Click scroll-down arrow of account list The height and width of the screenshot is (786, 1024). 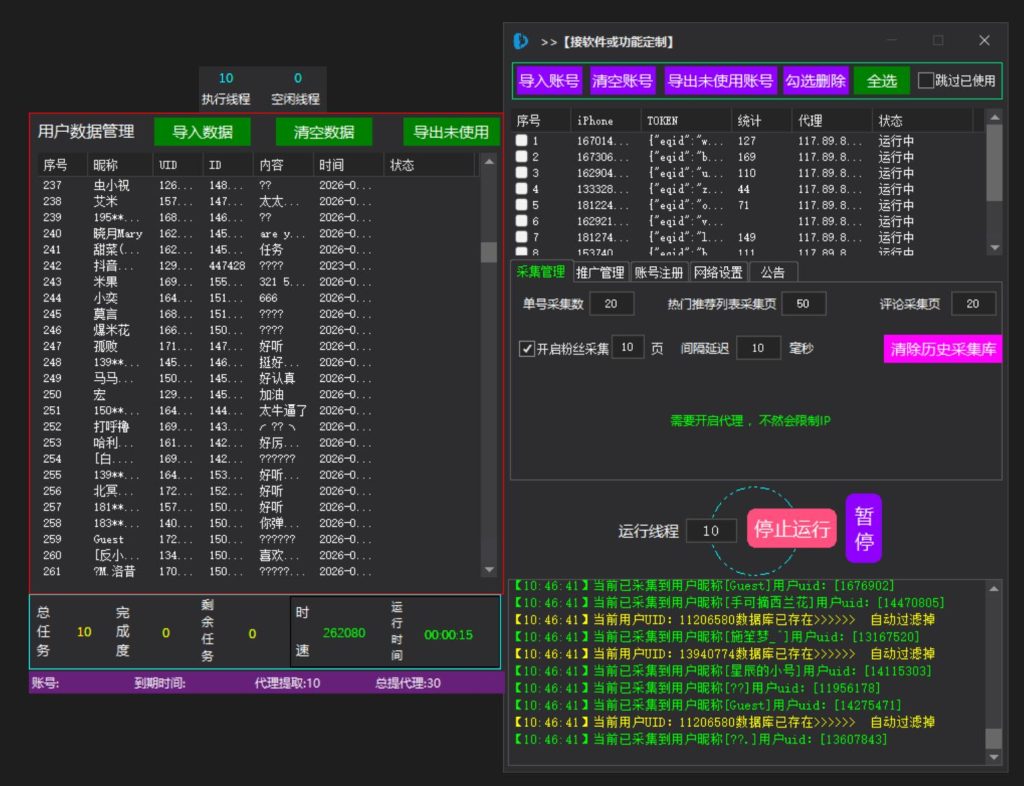pyautogui.click(x=994, y=247)
